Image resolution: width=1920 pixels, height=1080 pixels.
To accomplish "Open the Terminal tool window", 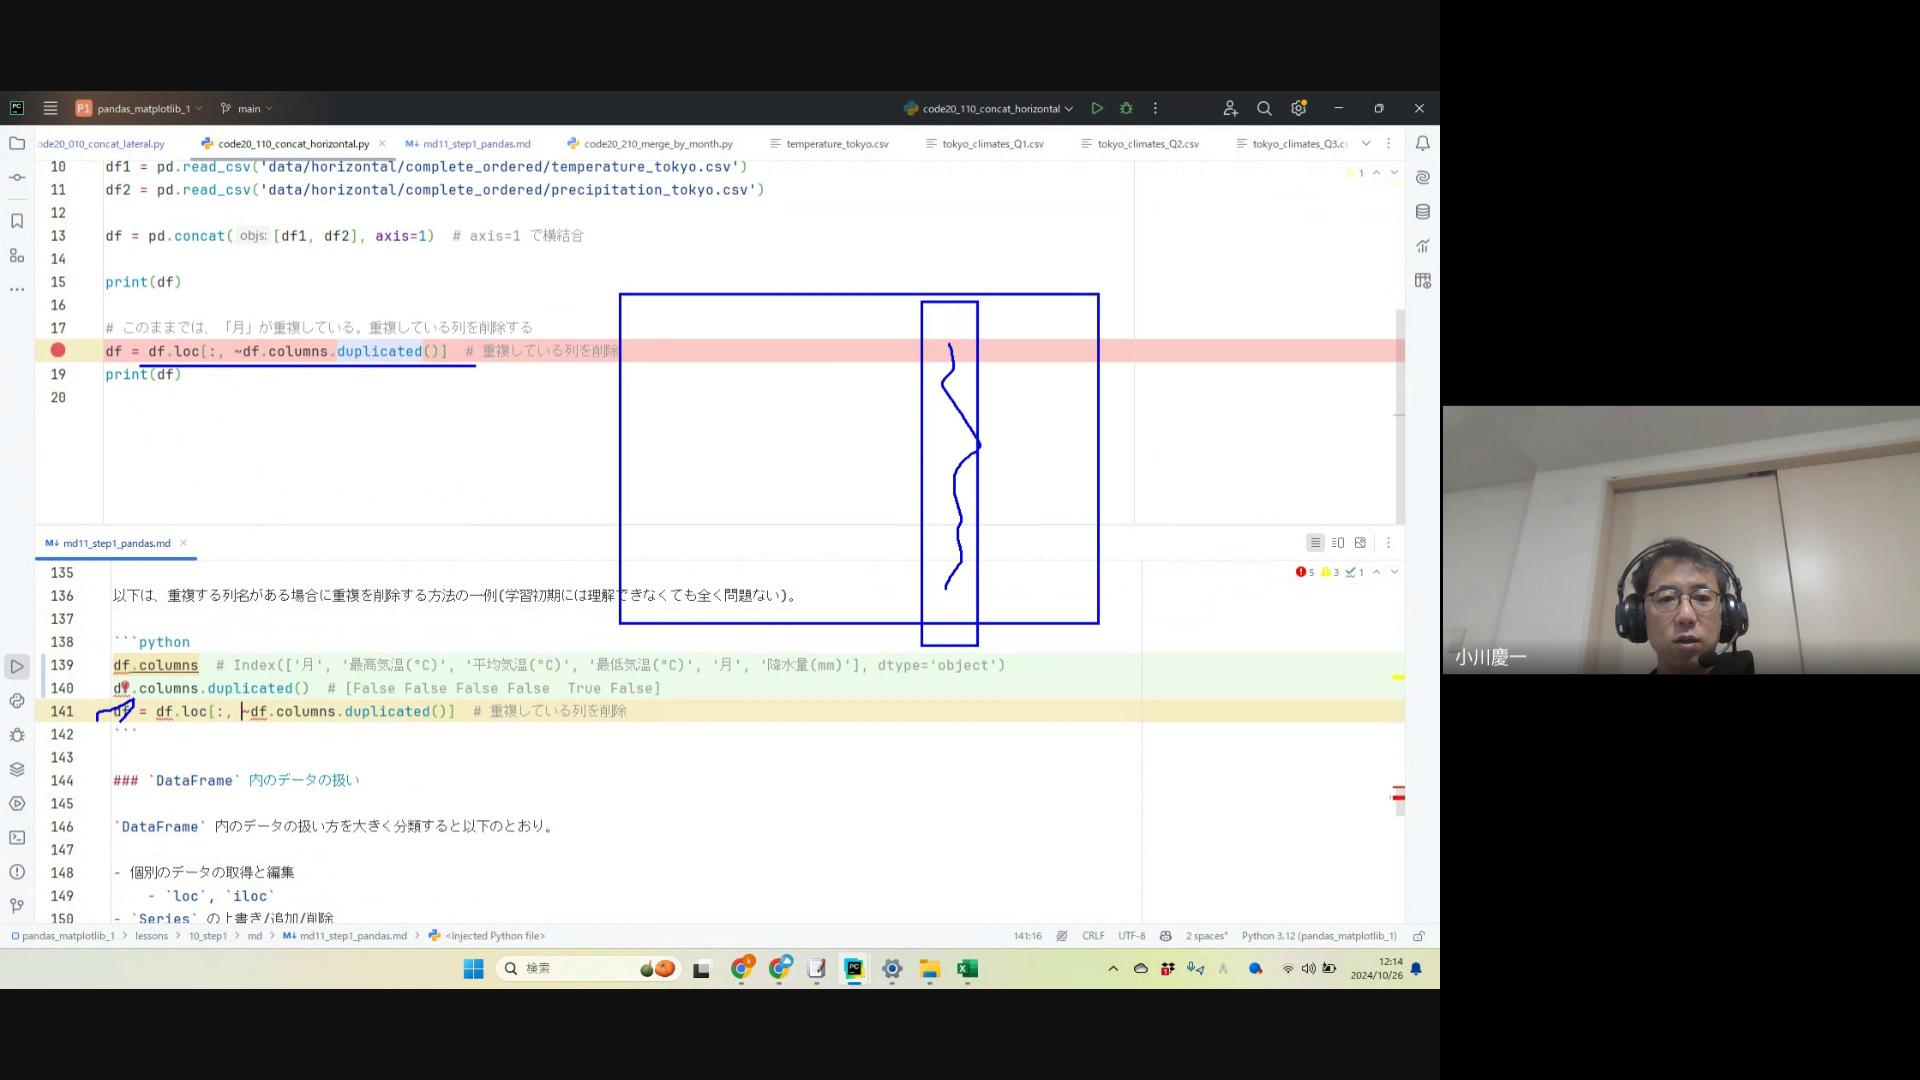I will (x=17, y=837).
